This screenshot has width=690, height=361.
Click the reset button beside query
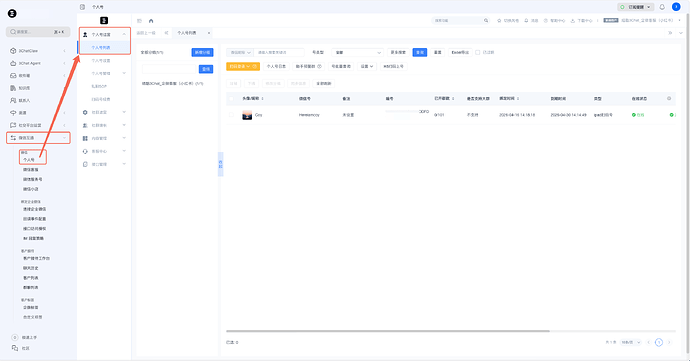click(x=437, y=52)
